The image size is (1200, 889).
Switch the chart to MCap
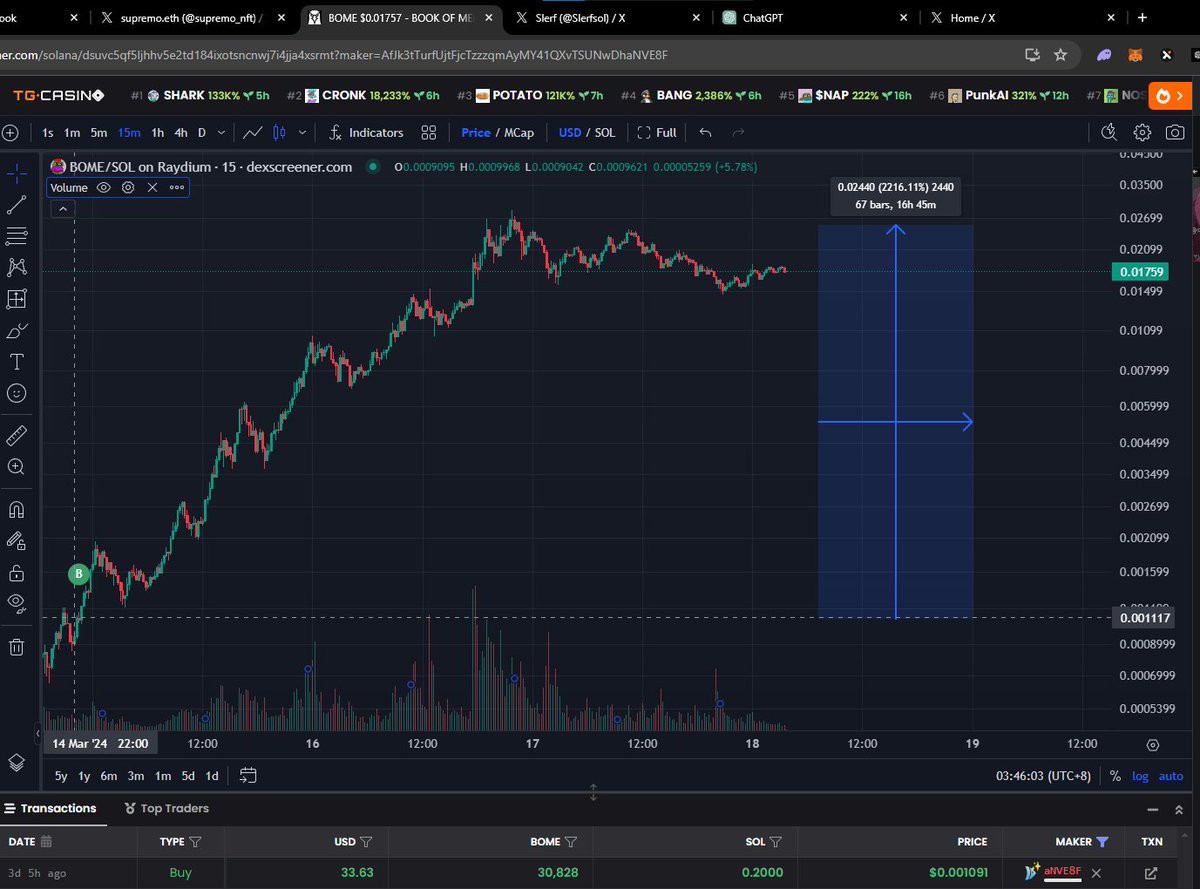coord(519,132)
